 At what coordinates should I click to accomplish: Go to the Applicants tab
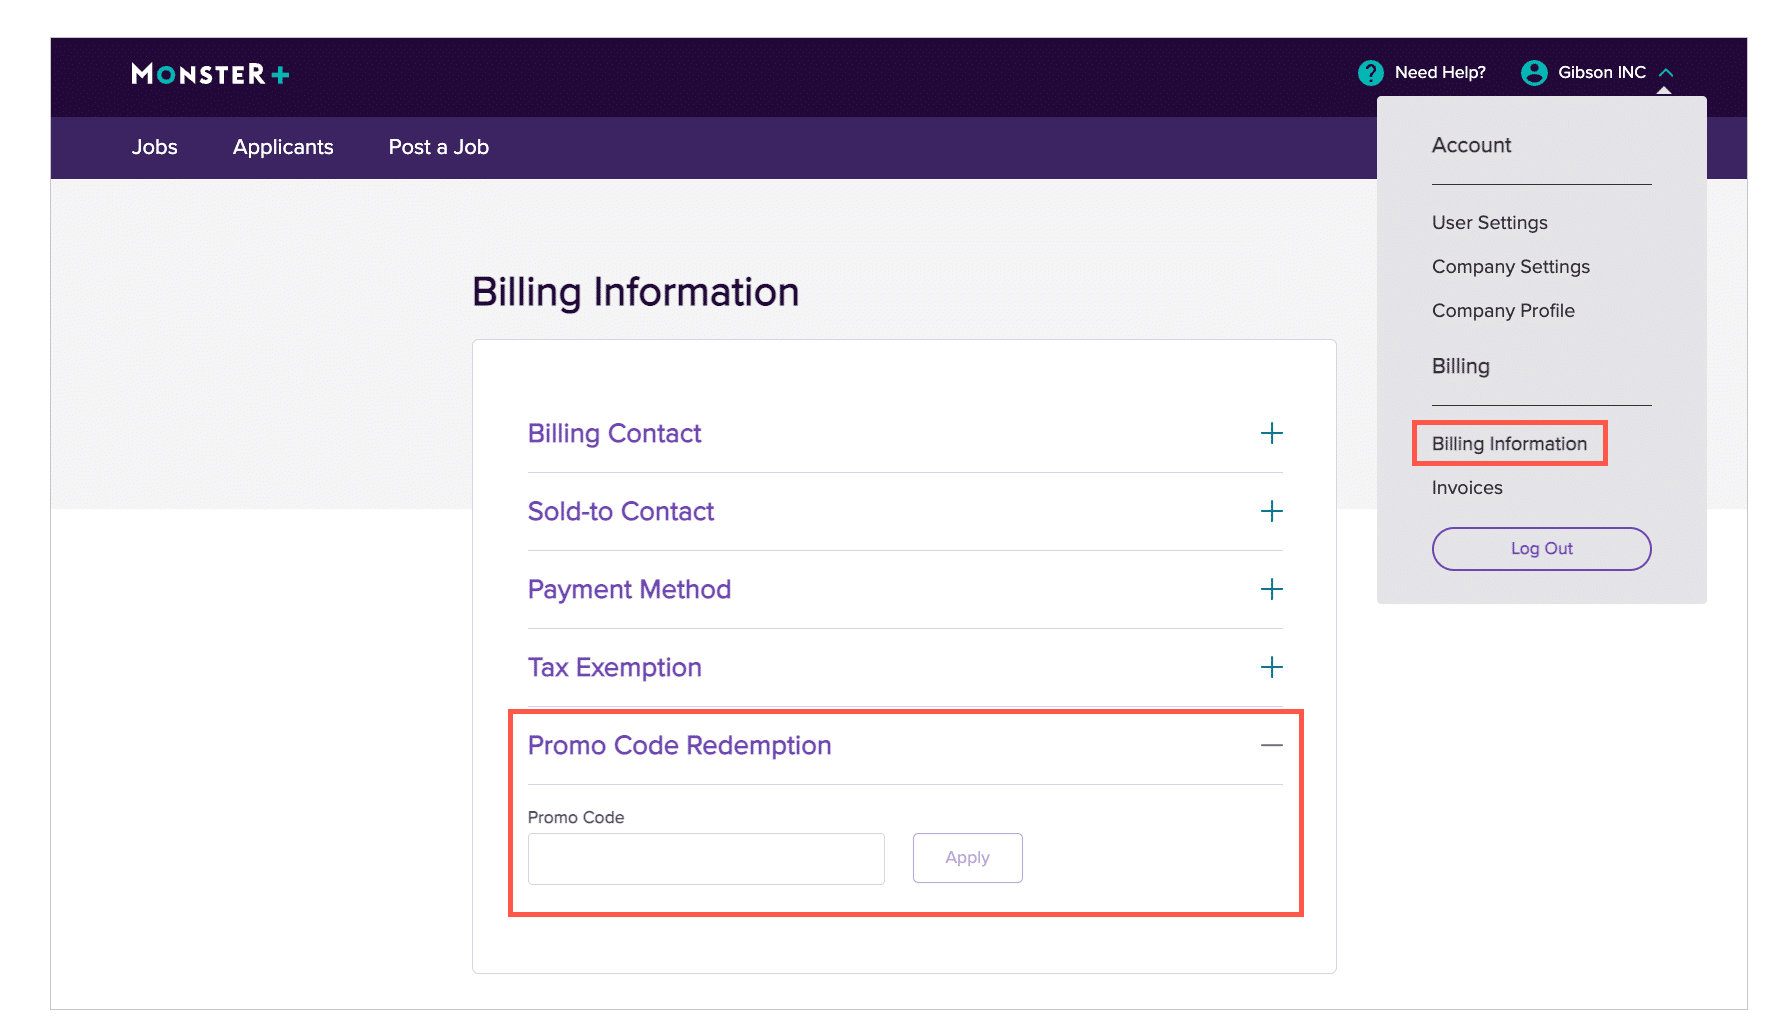(x=283, y=147)
